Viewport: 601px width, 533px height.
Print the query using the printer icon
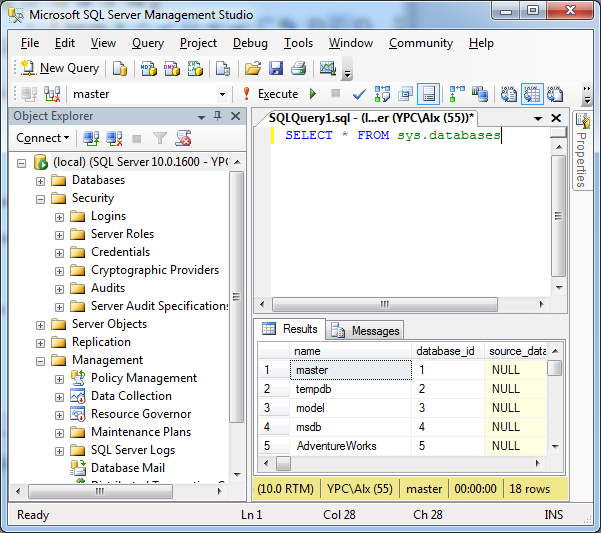(299, 69)
